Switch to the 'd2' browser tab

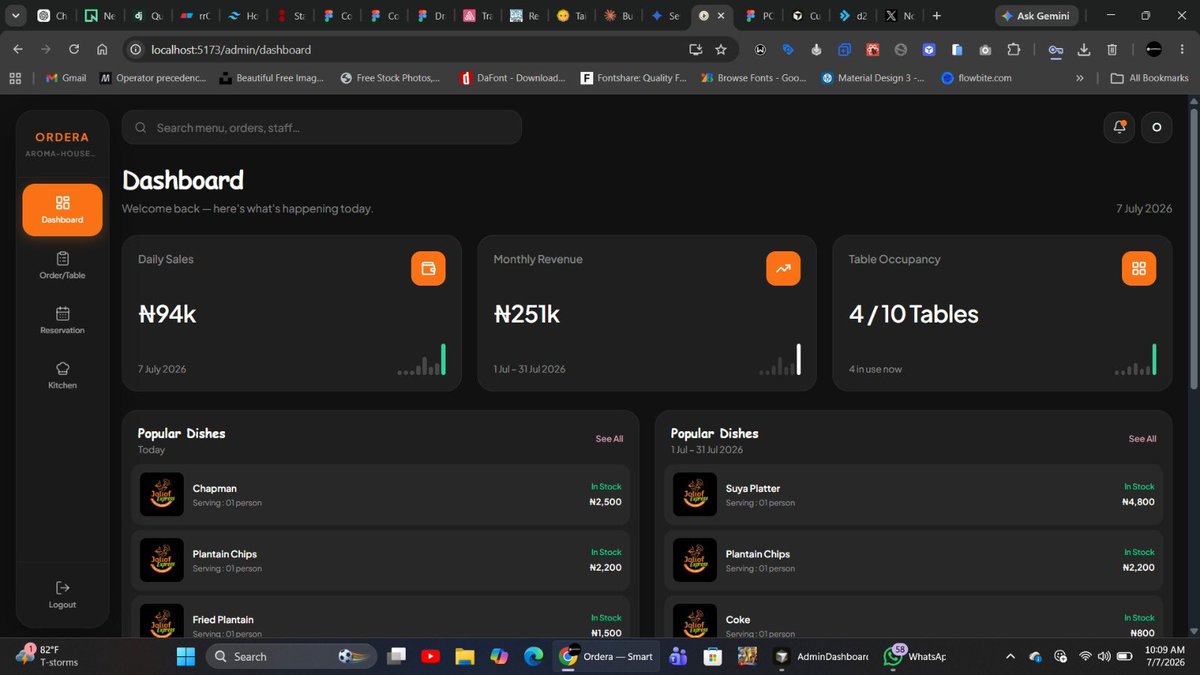851,16
